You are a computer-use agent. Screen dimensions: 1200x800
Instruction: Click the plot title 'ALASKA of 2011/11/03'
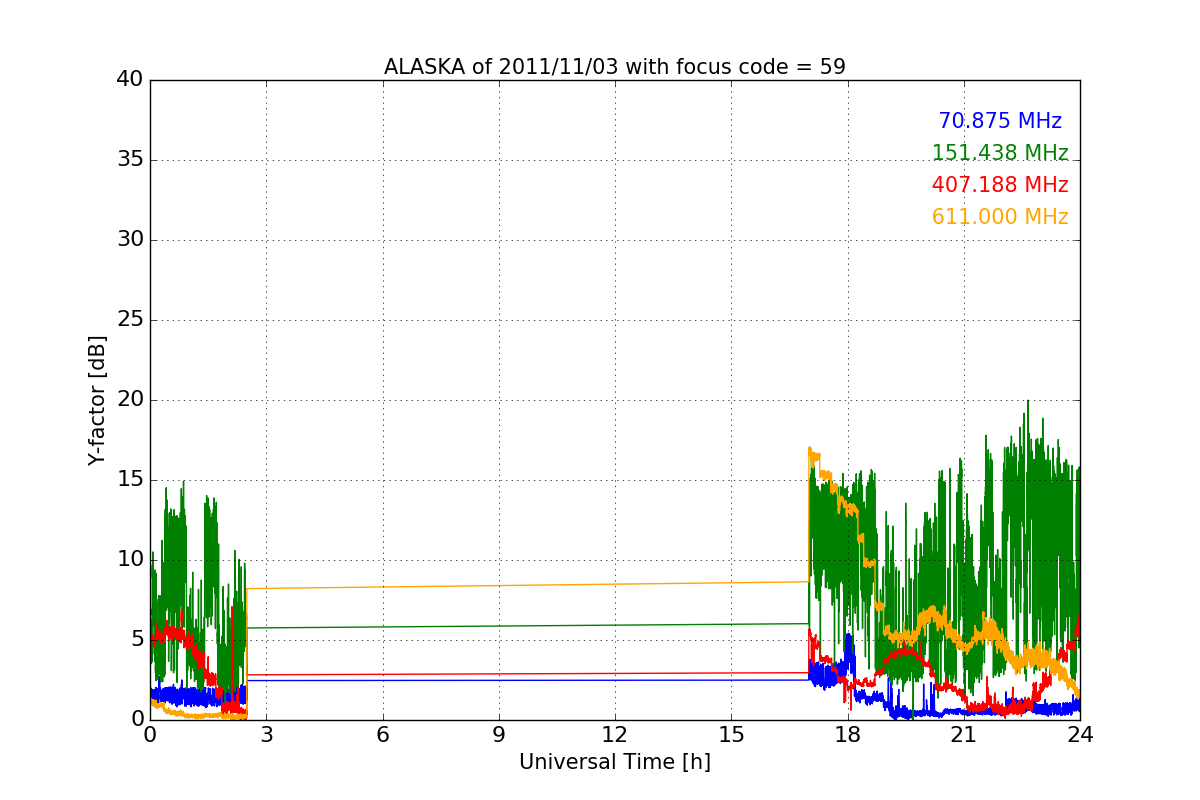point(615,67)
